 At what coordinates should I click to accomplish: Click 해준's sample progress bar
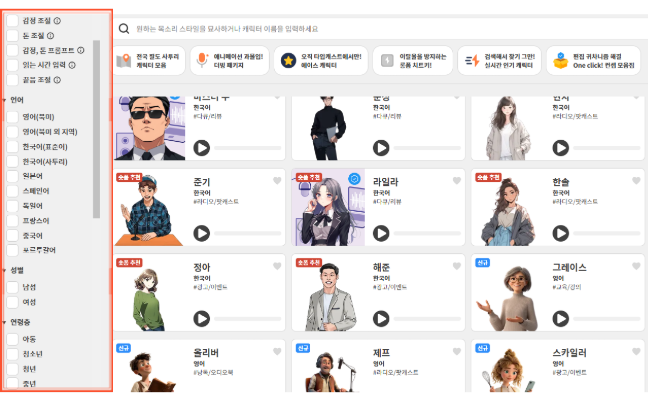pos(427,319)
